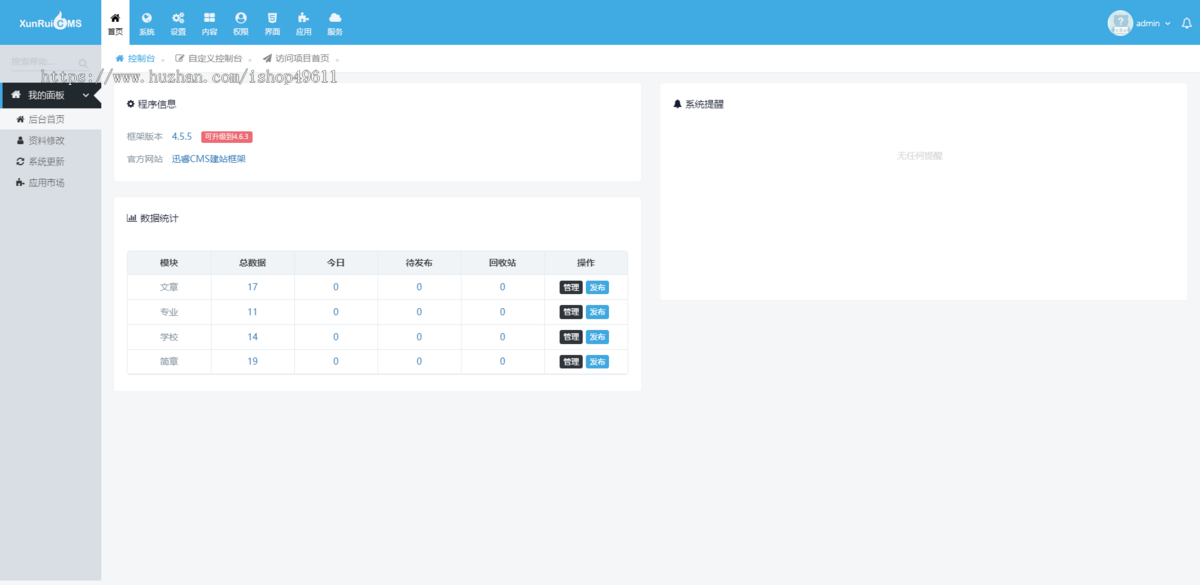Click 回收站 count for 文章 row
The image size is (1200, 585).
click(x=502, y=287)
